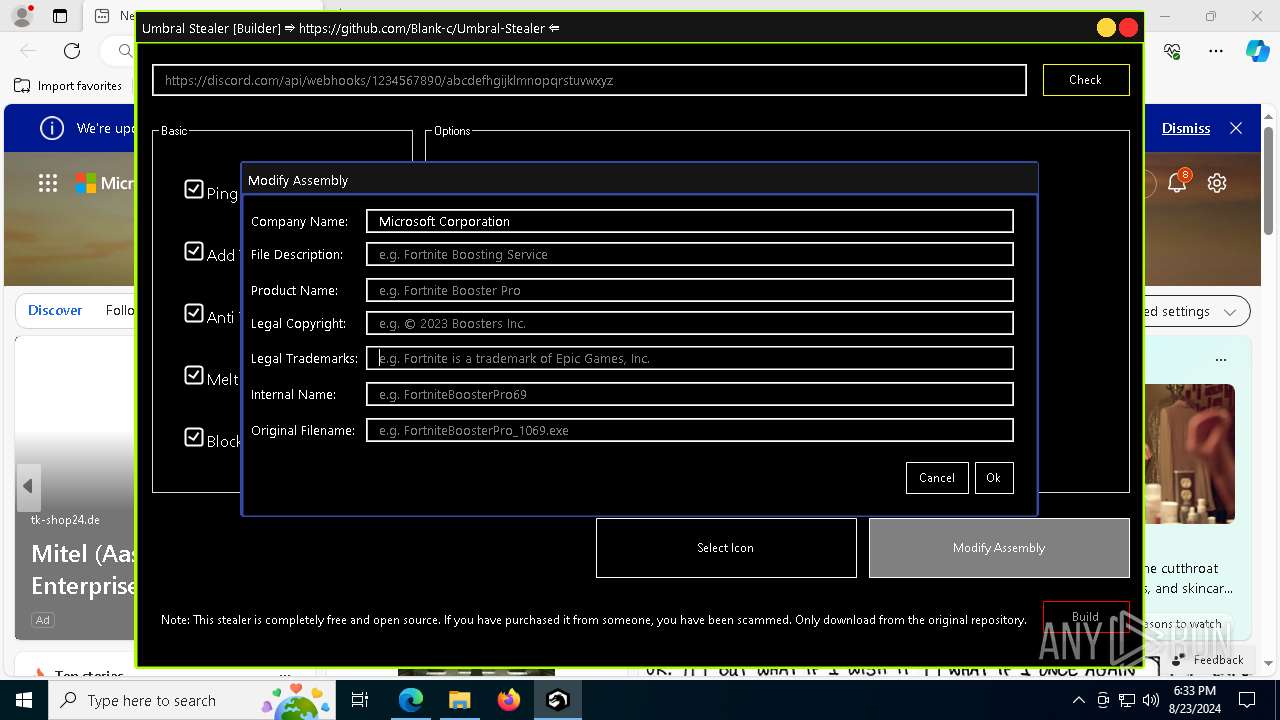Click the previous carousel arrow in Edge
This screenshot has height=720, width=1280.
tap(28, 486)
